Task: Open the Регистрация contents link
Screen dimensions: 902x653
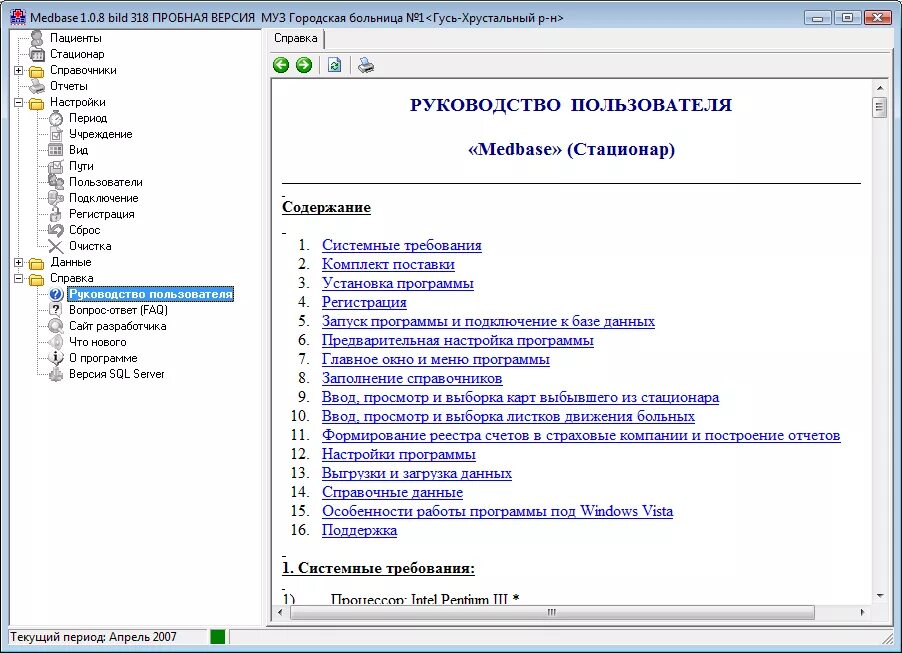Action: click(x=364, y=302)
